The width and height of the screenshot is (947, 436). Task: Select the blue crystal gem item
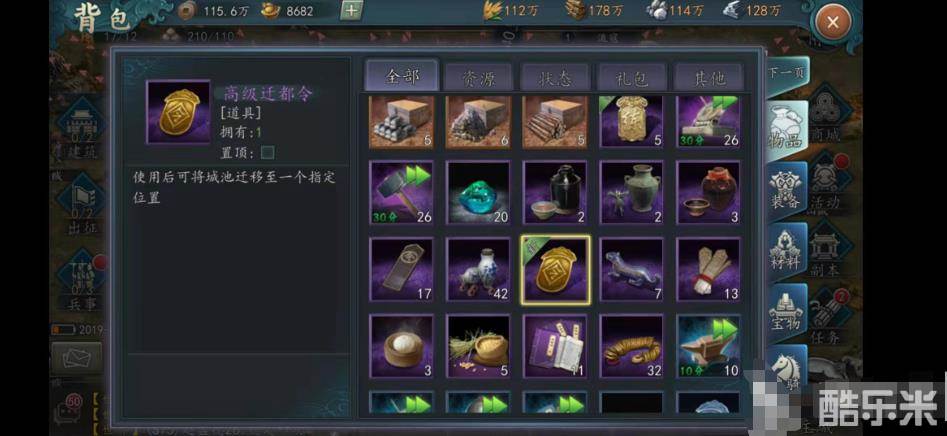click(x=478, y=193)
